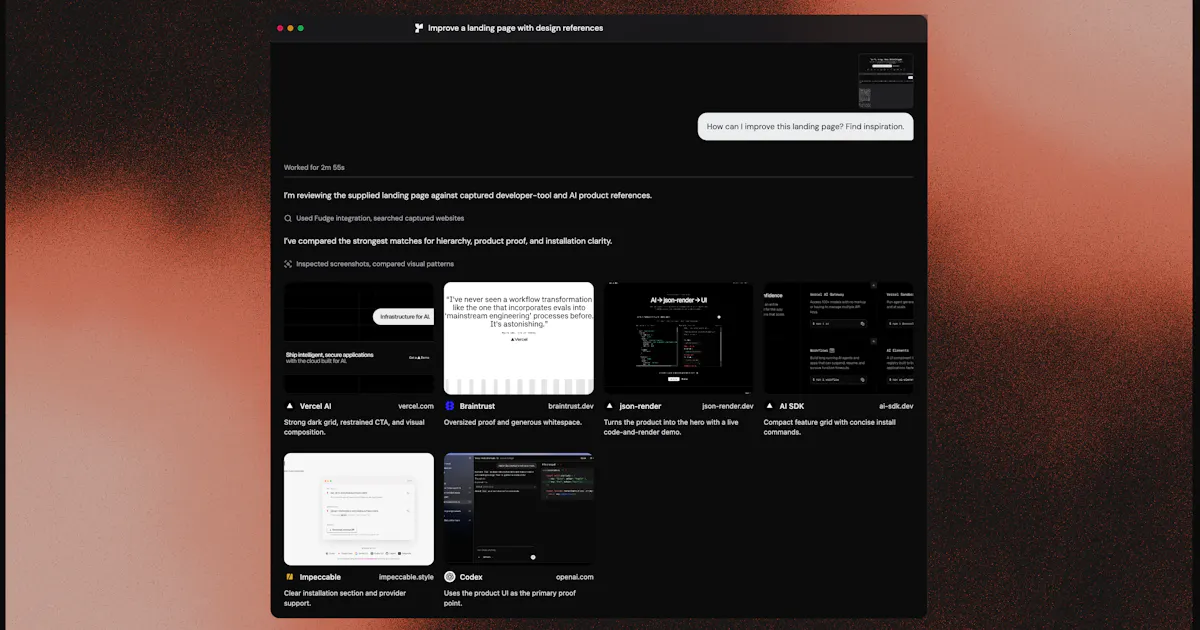Click the 'Impeccable' card title

click(x=320, y=577)
